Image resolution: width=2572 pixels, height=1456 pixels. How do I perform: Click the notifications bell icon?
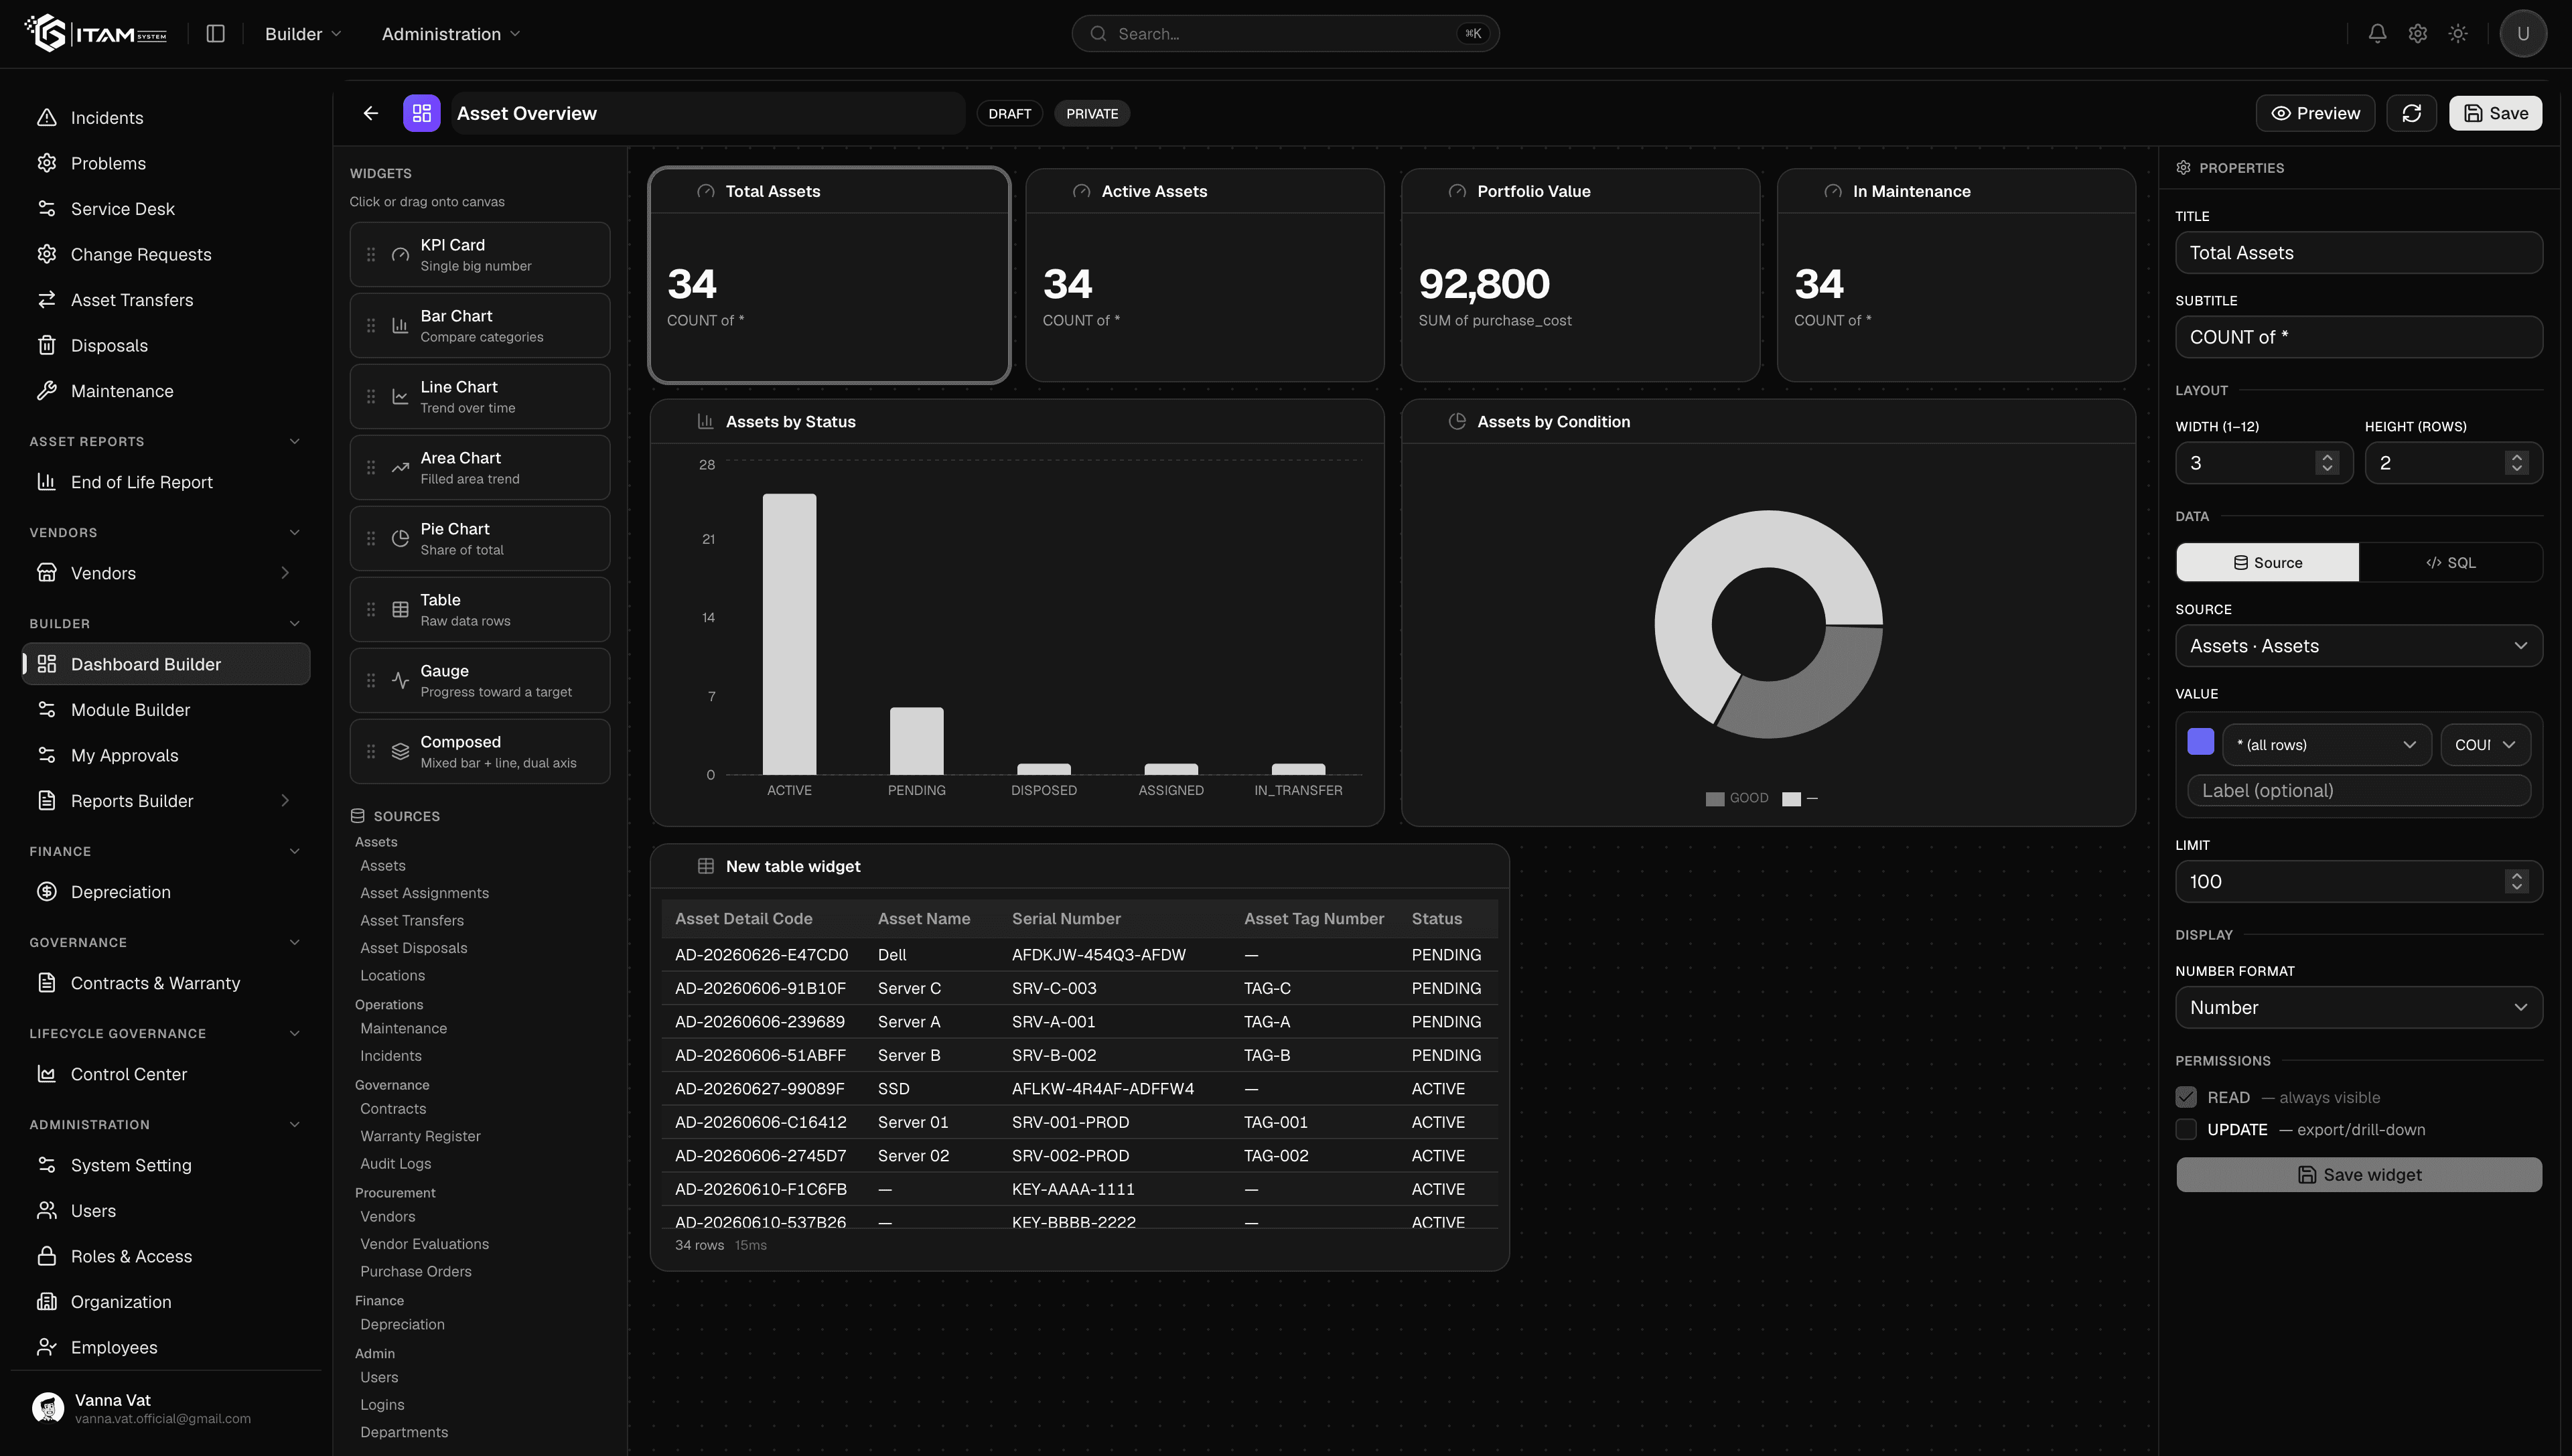(2377, 33)
